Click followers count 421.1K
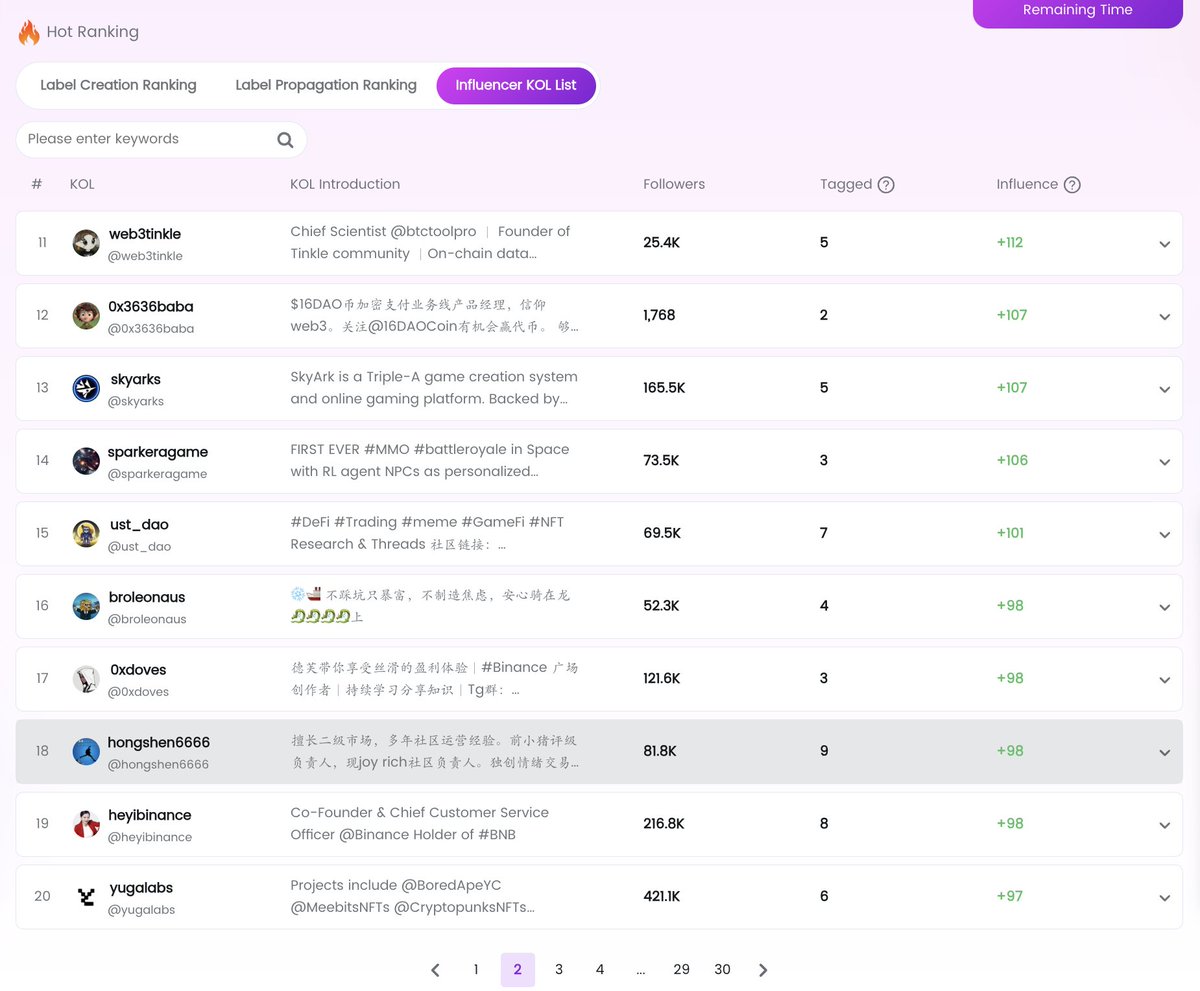 pos(662,897)
